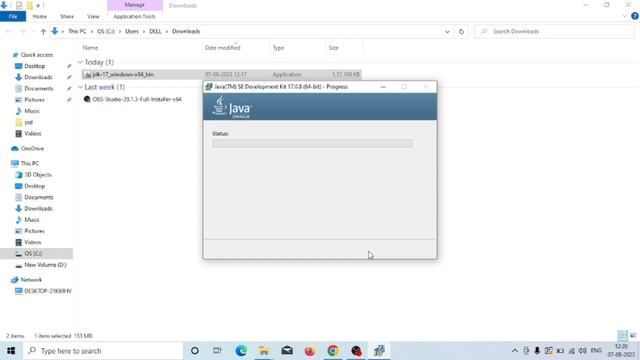Switch to large thumbnails view icon
This screenshot has width=640, height=360.
[x=633, y=336]
